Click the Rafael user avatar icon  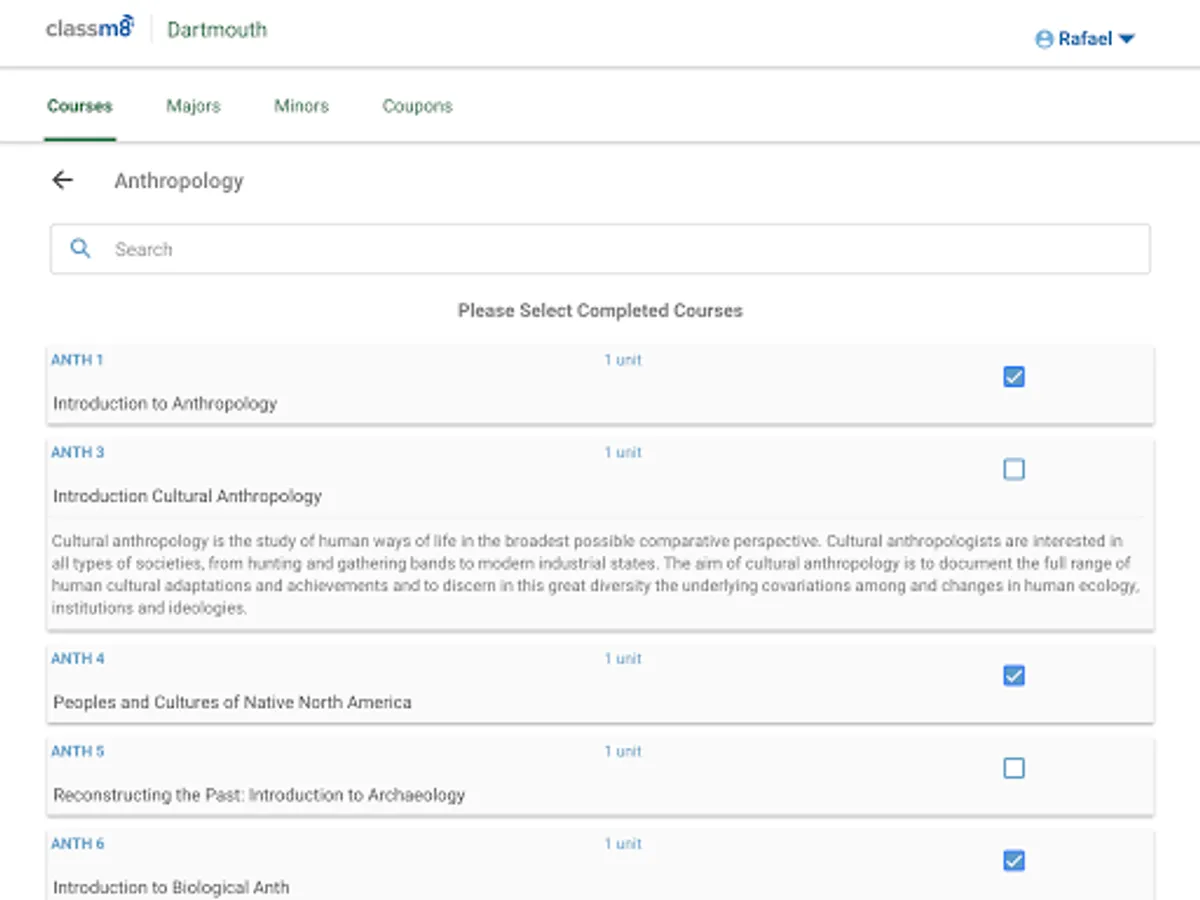pyautogui.click(x=1044, y=39)
